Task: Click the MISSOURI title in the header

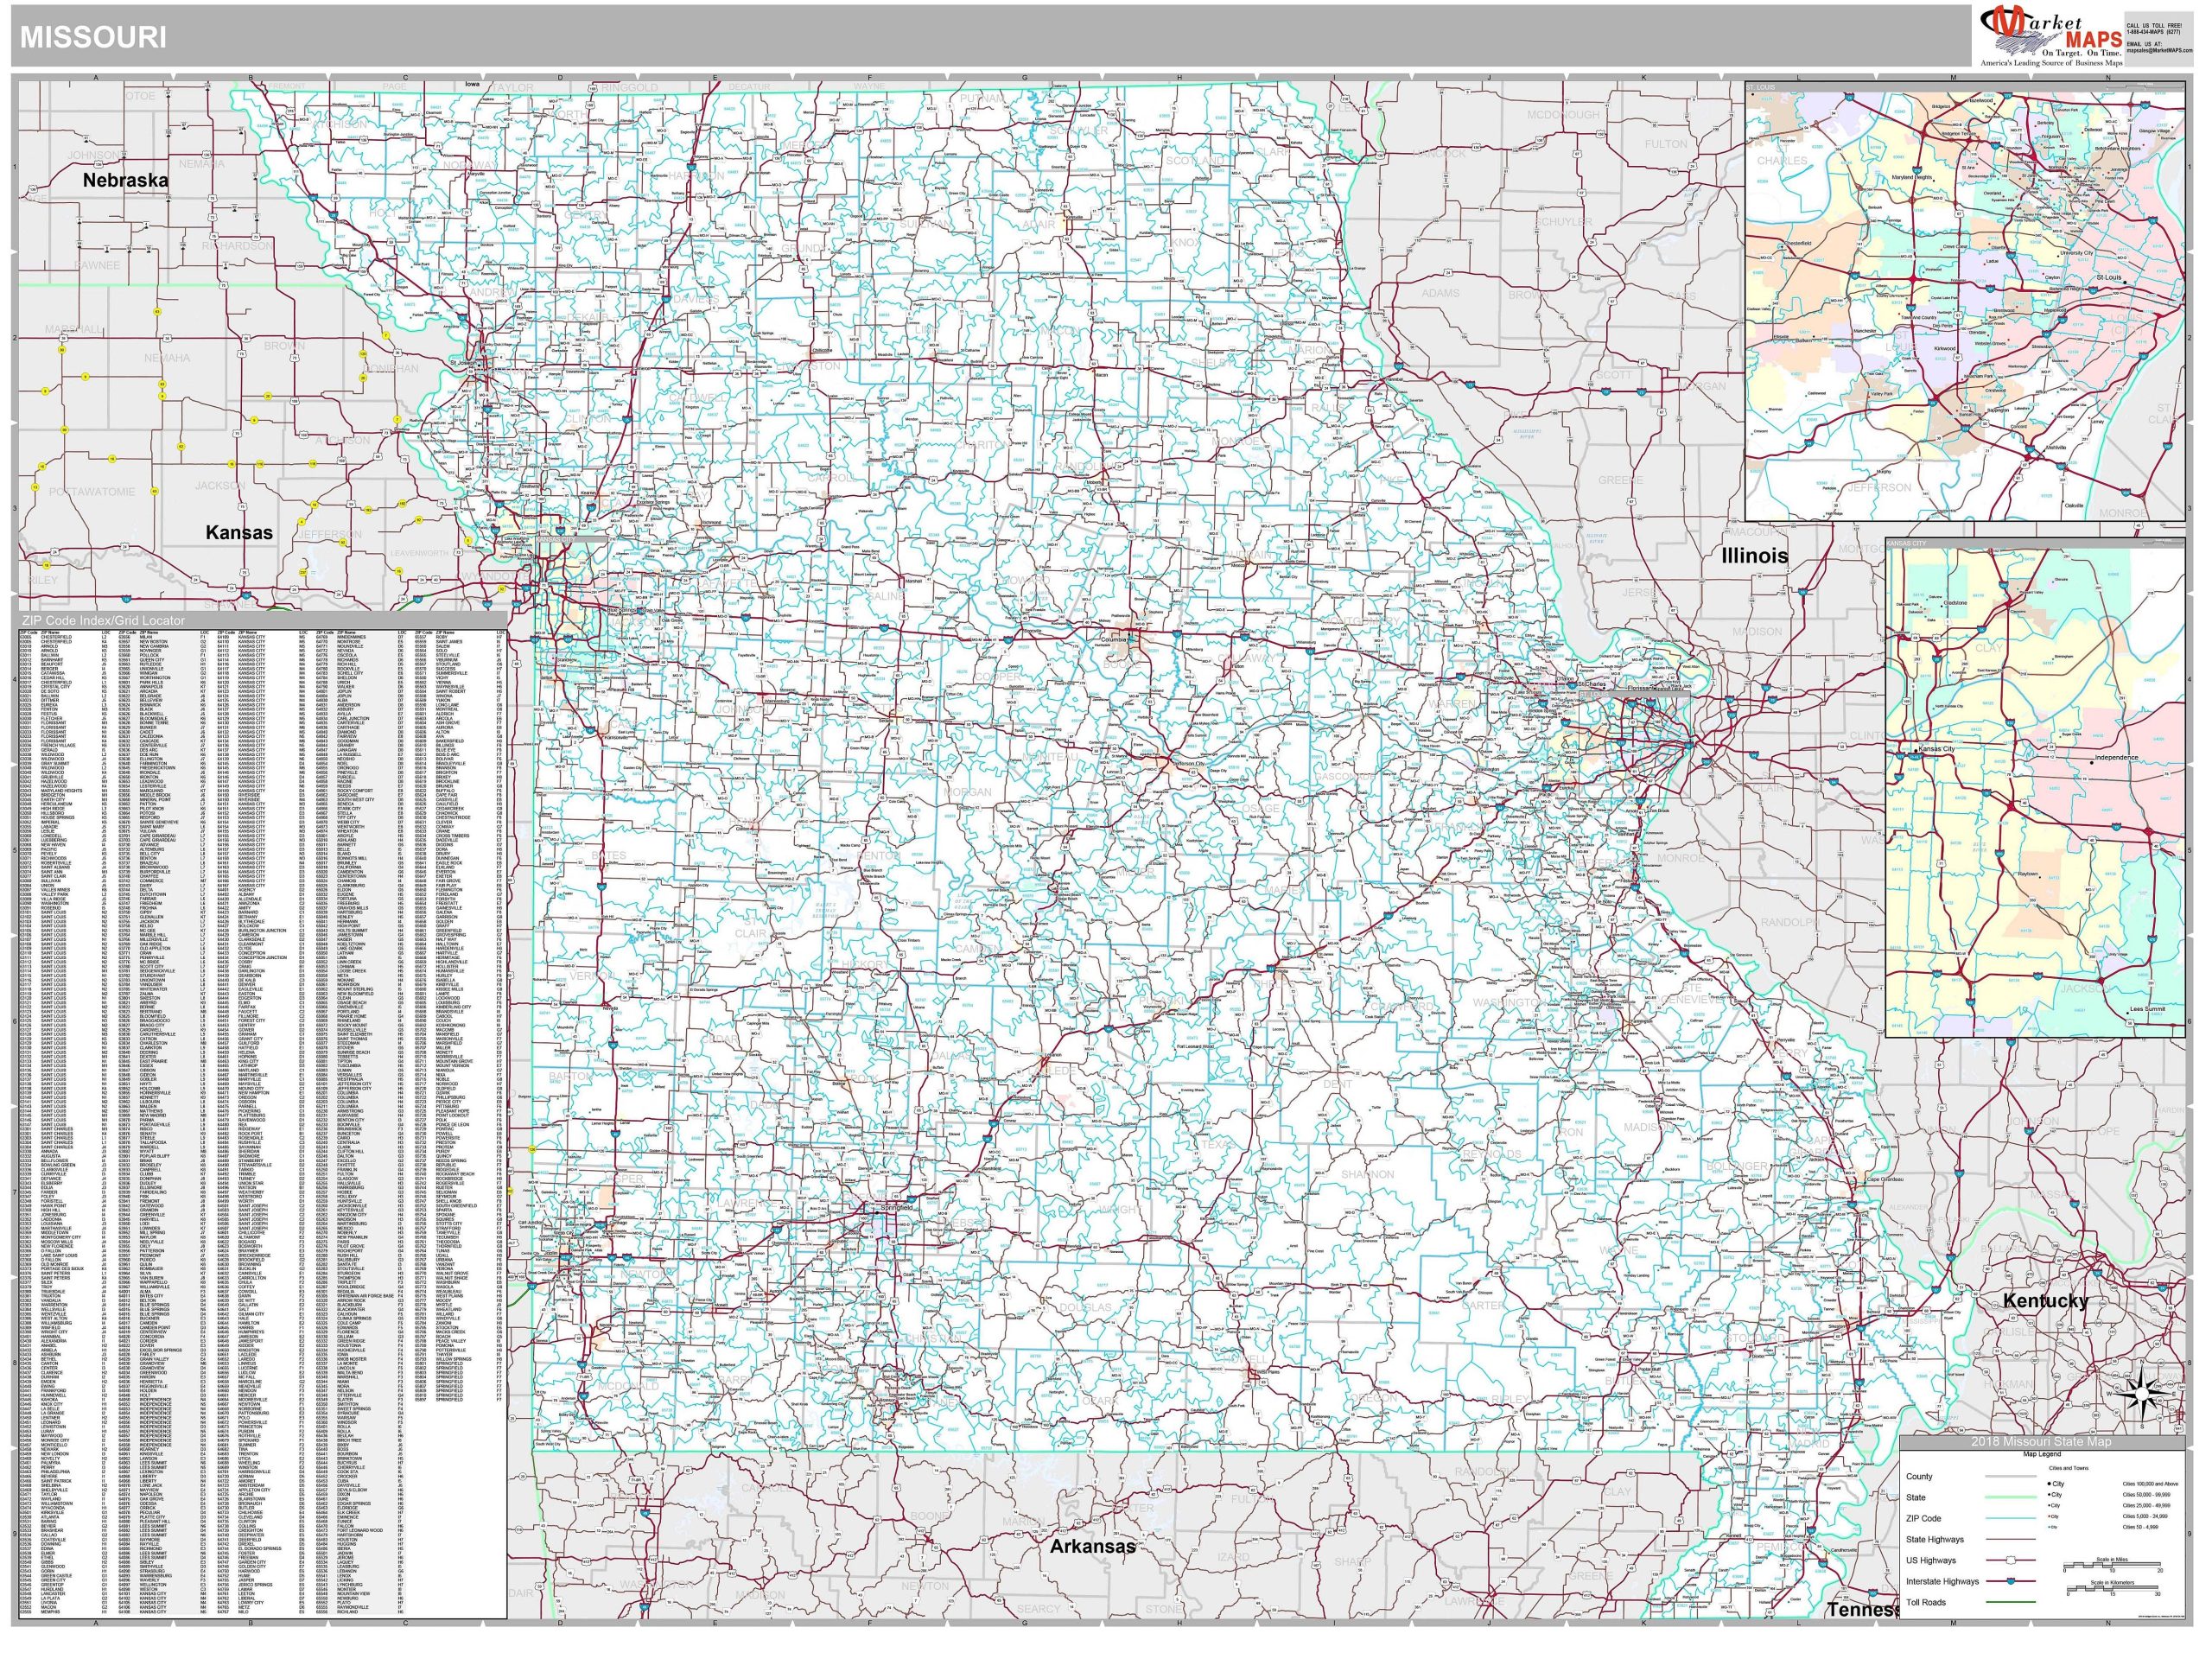Action: [93, 37]
